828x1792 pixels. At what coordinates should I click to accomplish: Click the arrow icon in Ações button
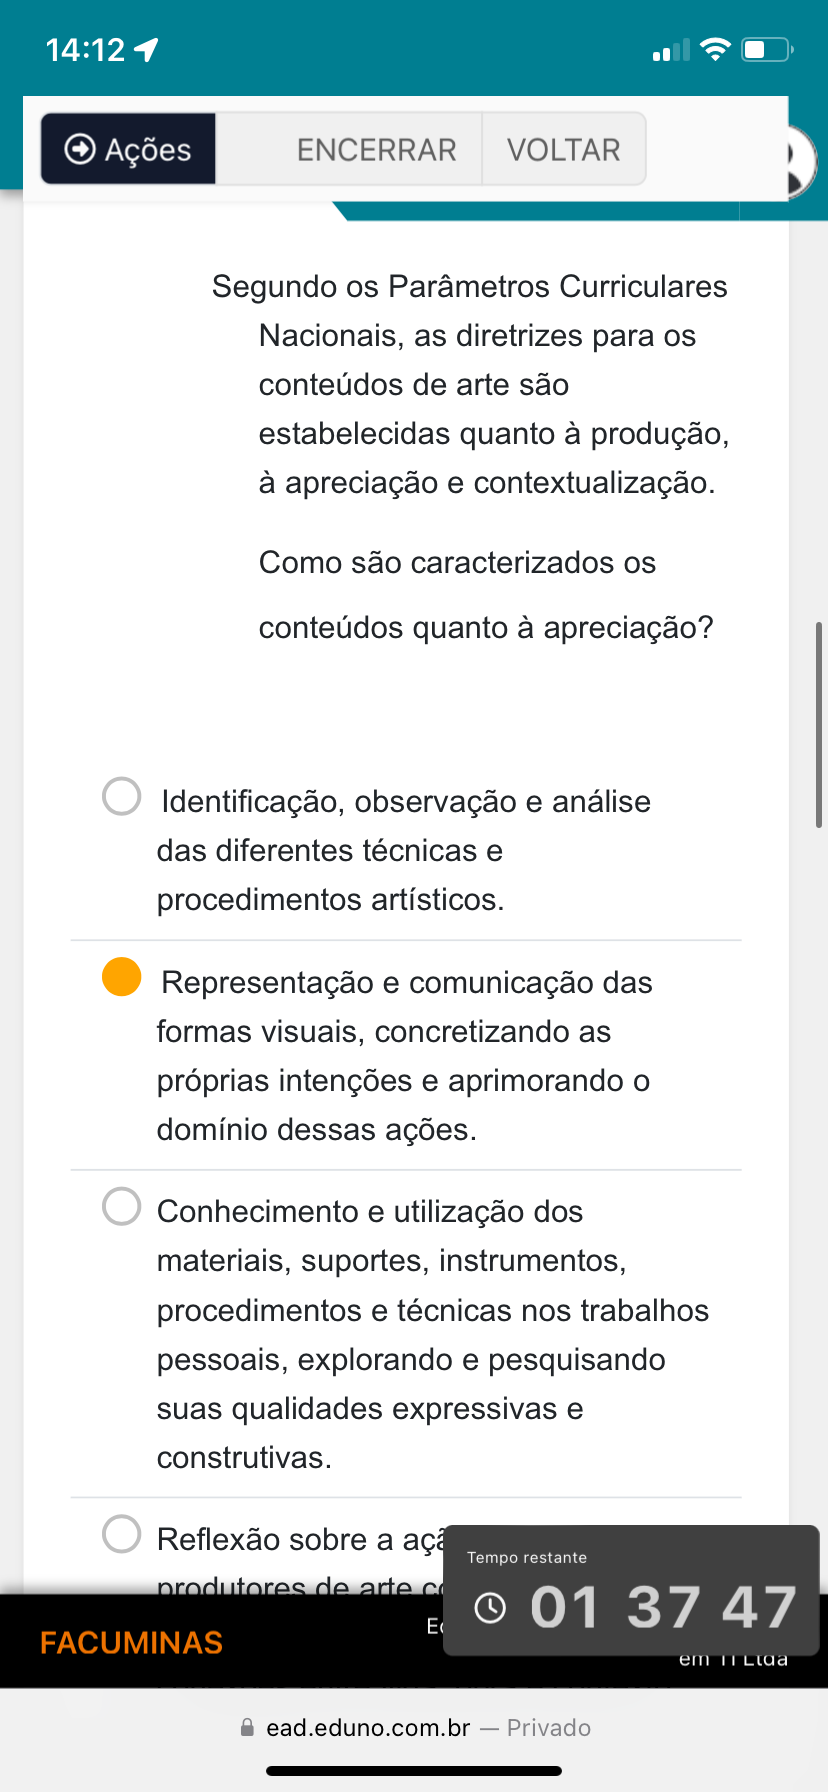pos(80,149)
